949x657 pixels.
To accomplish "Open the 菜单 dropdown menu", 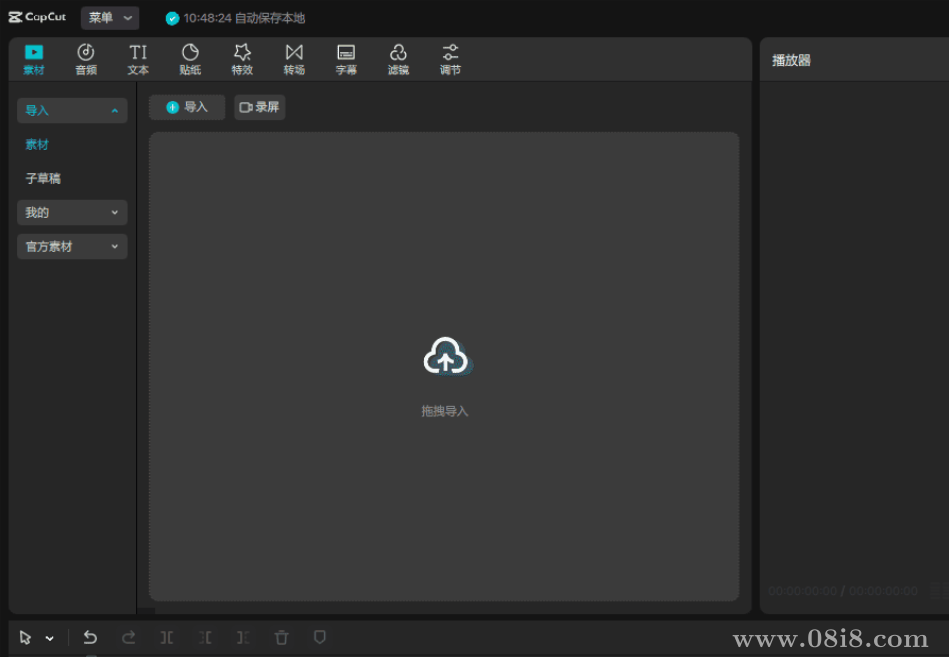I will click(109, 18).
